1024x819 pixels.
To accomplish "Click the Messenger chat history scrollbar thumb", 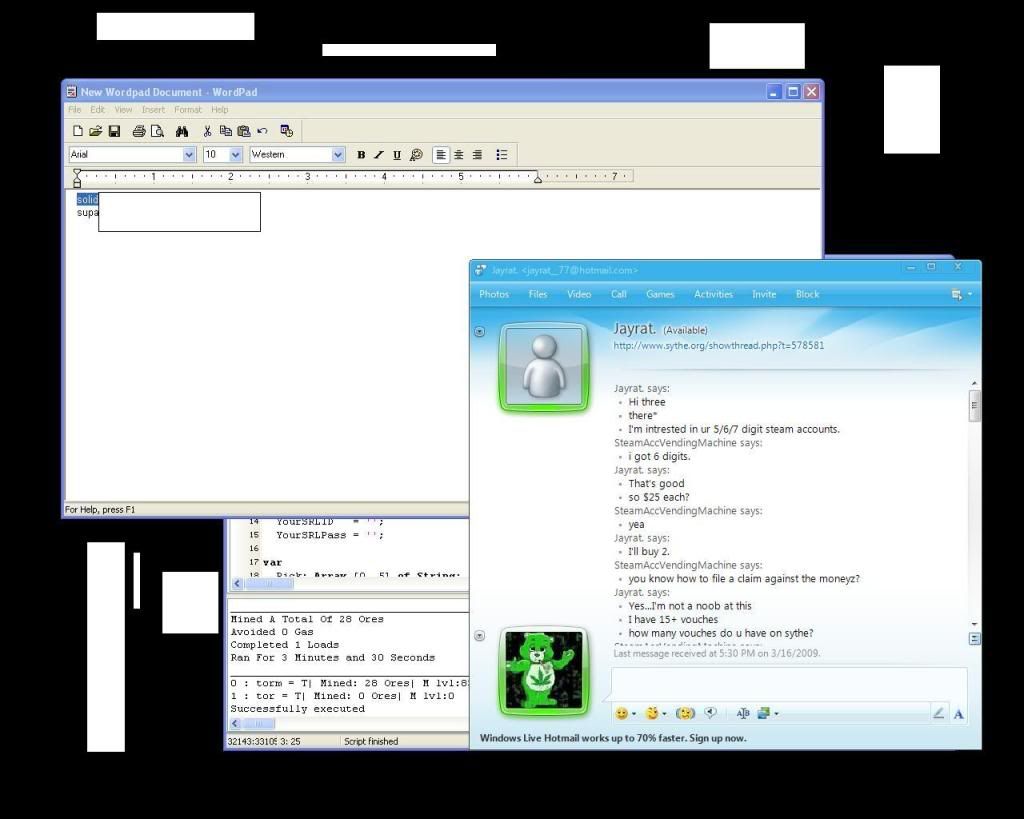I will 974,406.
